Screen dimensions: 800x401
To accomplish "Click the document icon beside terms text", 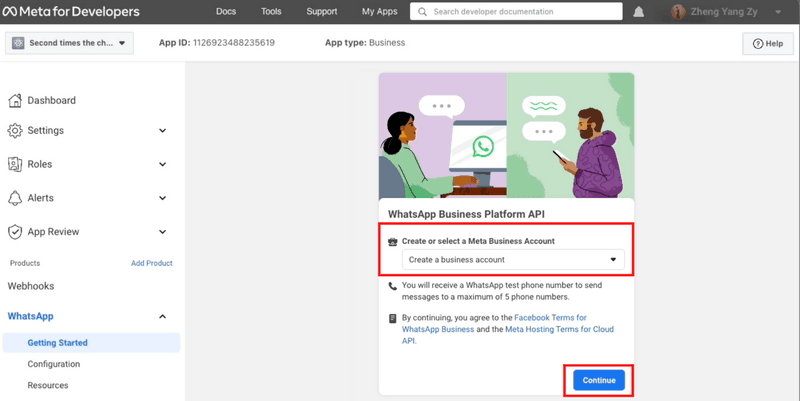I will [x=392, y=318].
